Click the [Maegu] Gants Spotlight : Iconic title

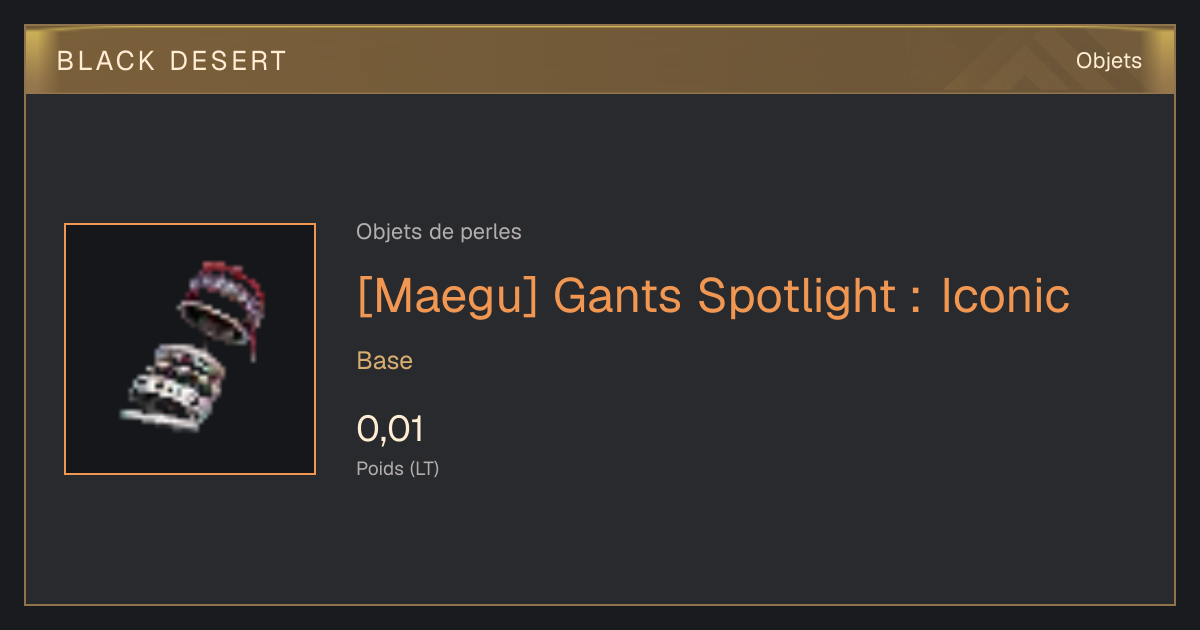click(x=713, y=296)
